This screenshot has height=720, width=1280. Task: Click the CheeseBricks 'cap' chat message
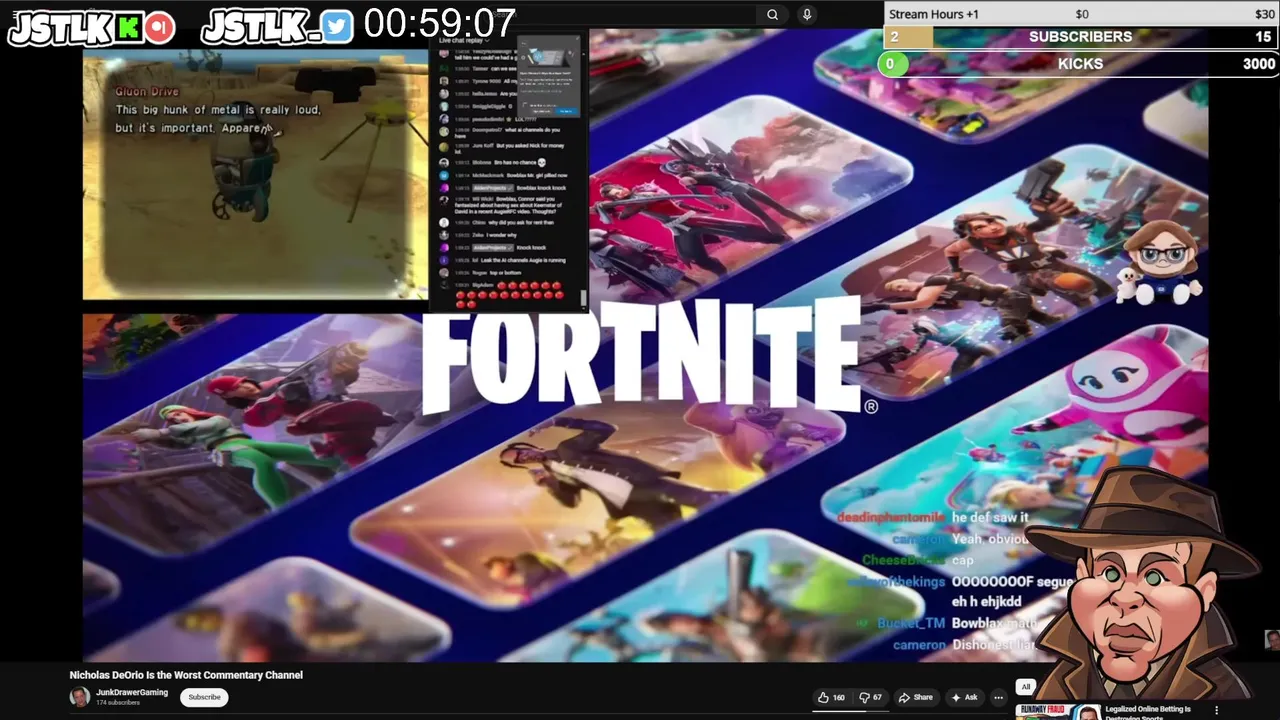click(963, 560)
